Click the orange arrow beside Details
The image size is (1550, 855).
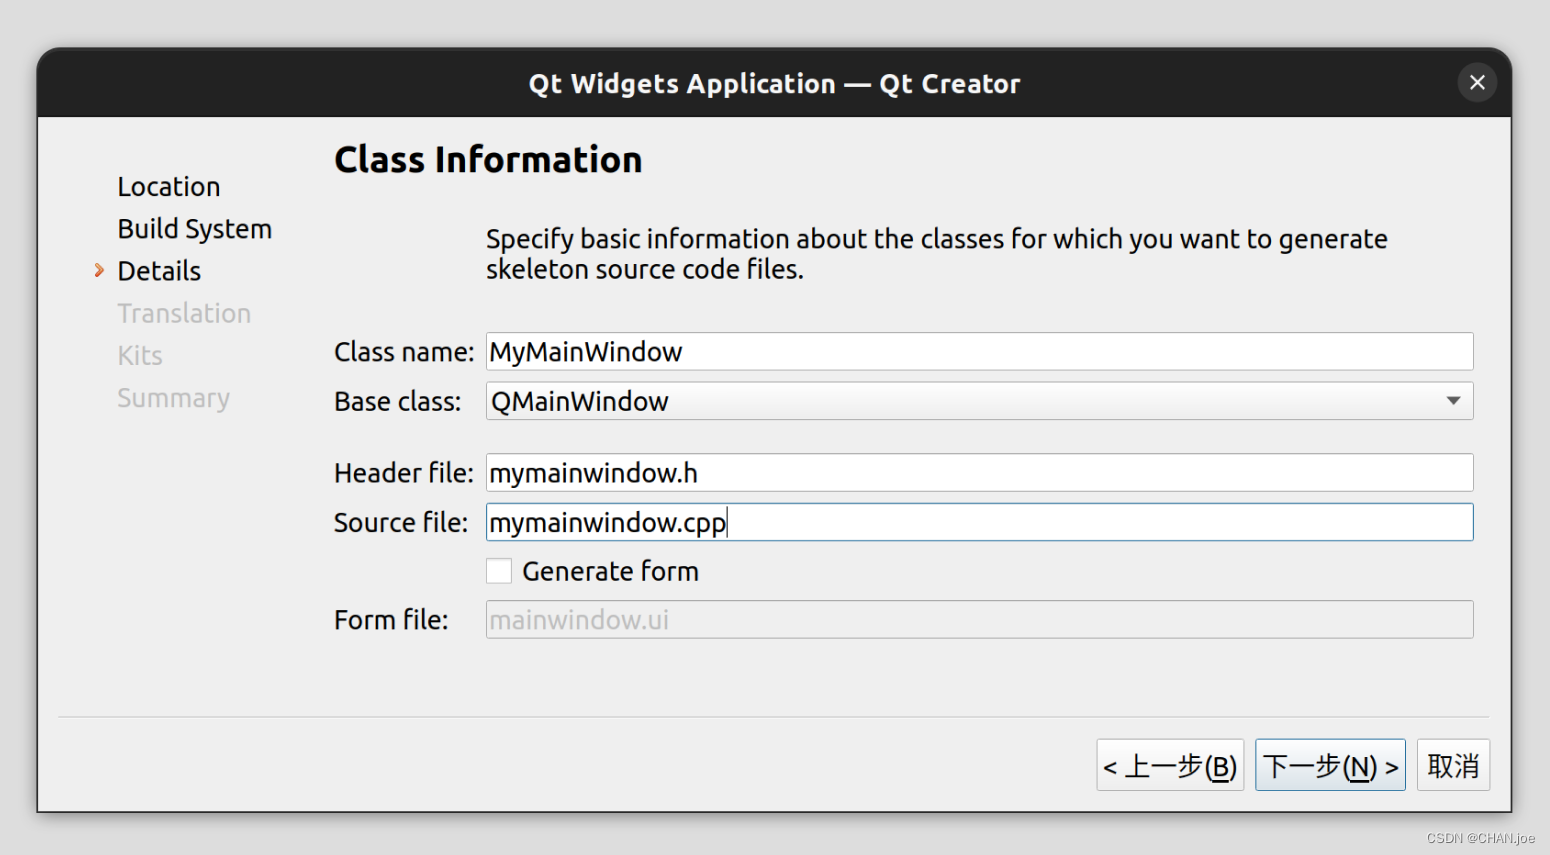(99, 270)
